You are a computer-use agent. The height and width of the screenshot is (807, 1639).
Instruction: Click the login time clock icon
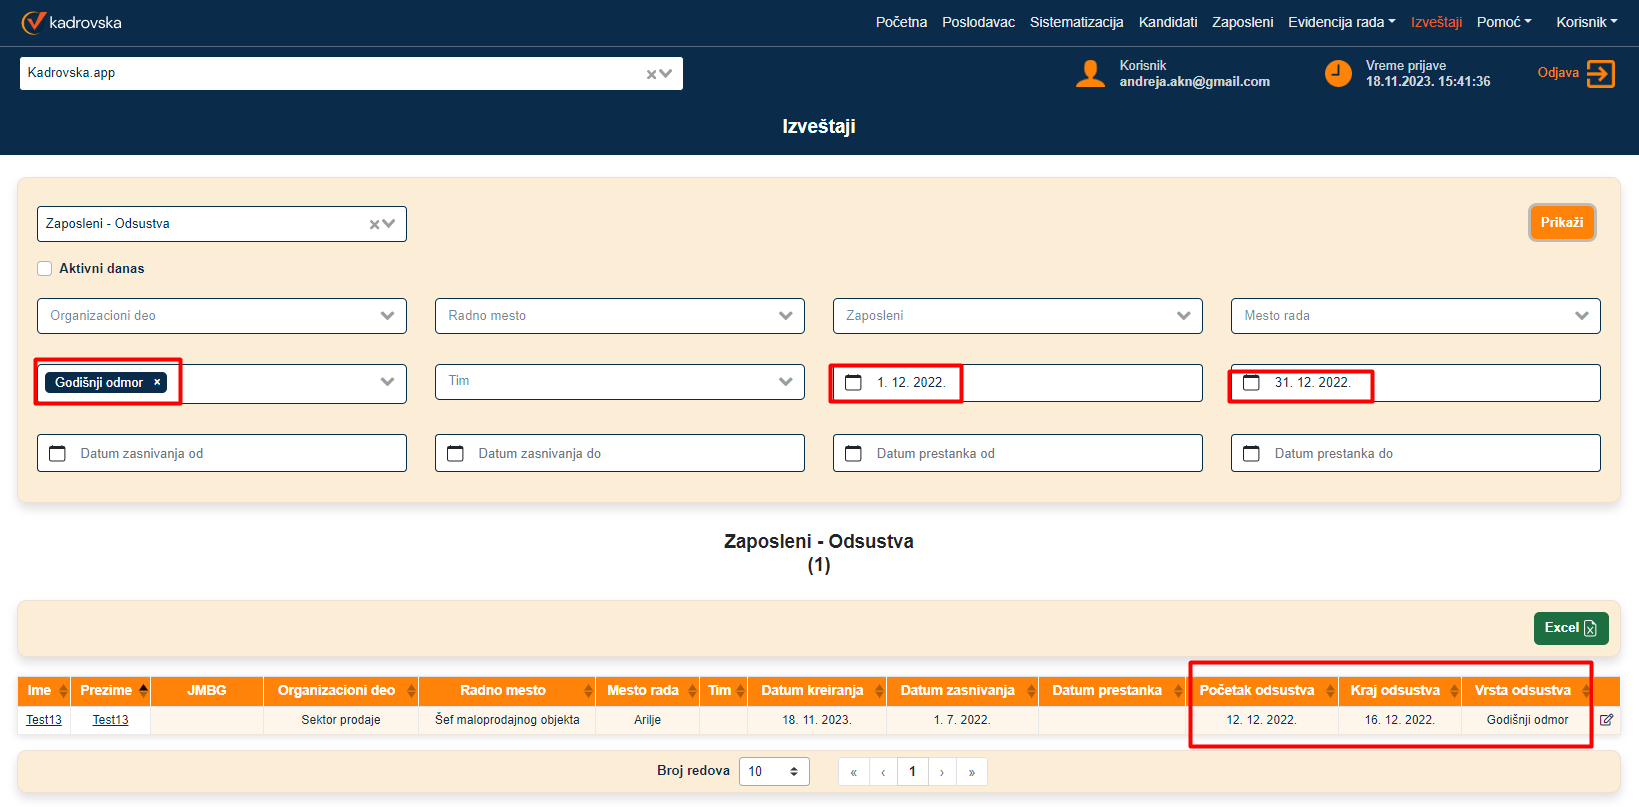[x=1337, y=74]
